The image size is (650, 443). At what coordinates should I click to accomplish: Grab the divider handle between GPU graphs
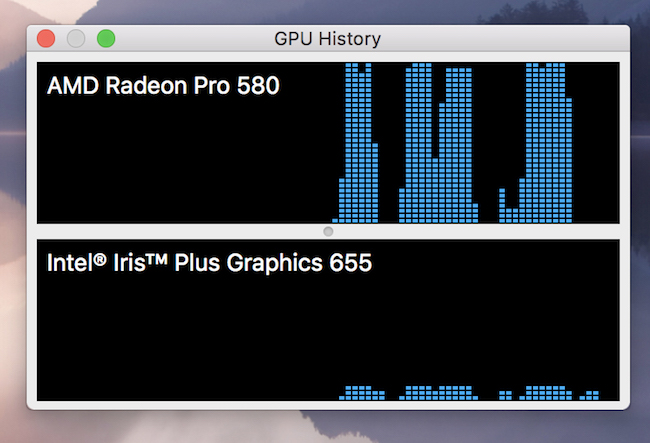(x=328, y=231)
